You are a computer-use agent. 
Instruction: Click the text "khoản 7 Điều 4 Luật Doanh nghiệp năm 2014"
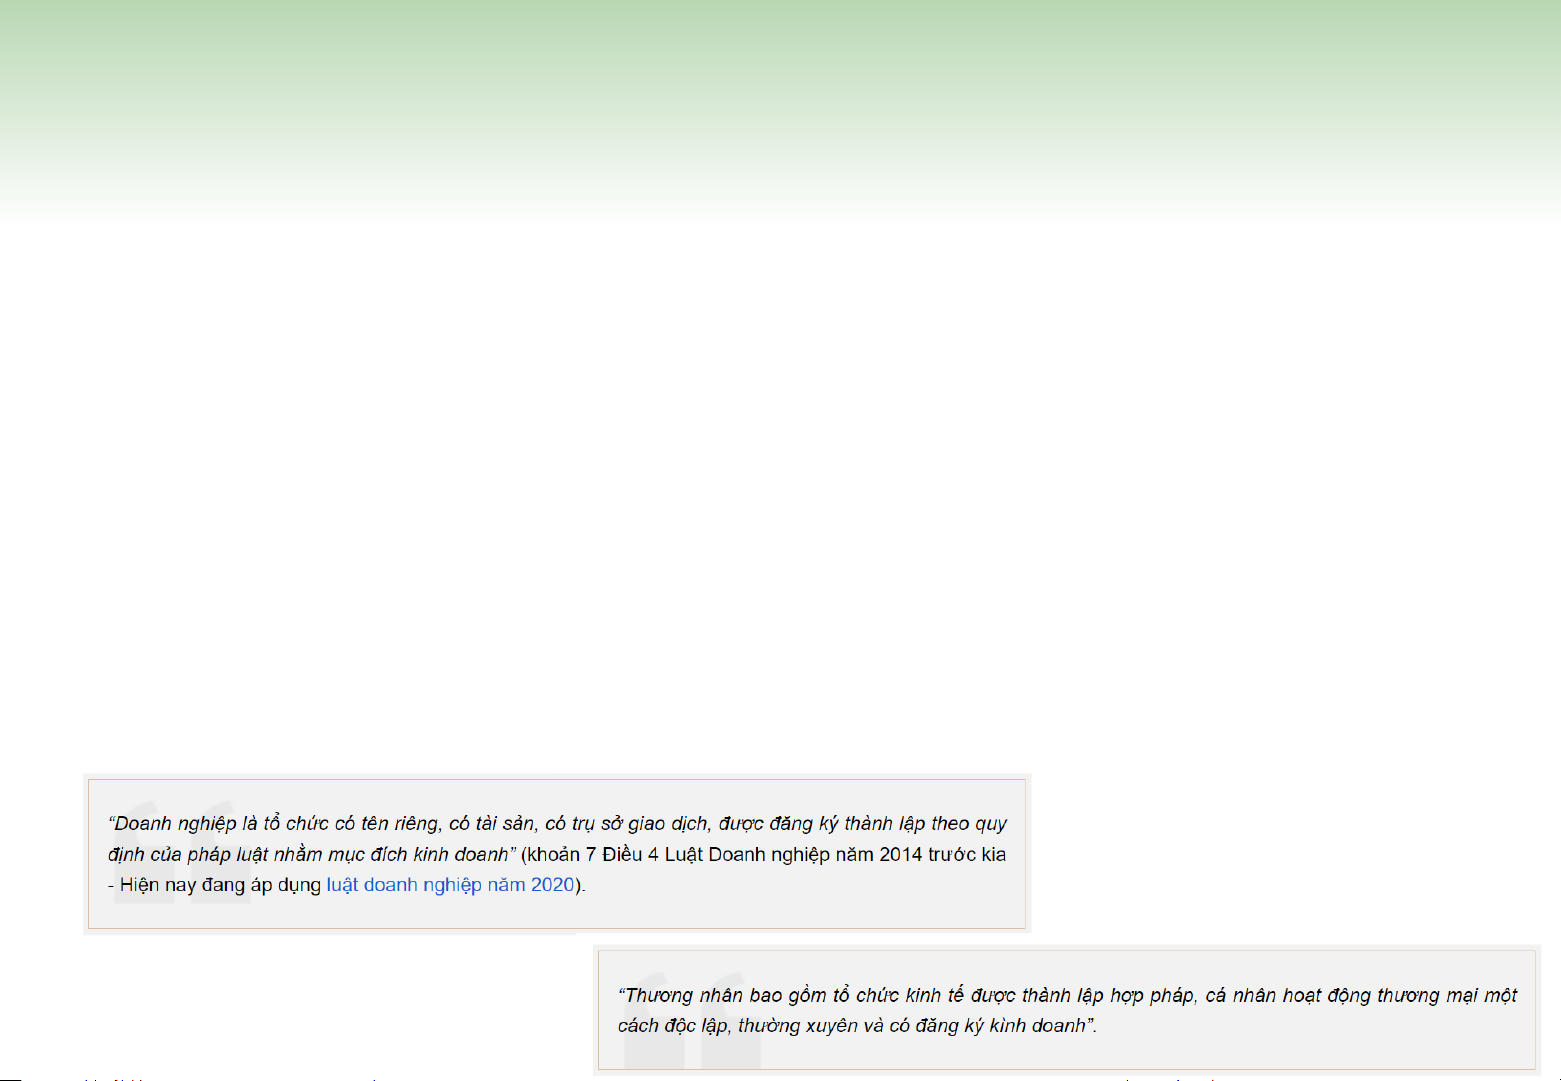[725, 855]
